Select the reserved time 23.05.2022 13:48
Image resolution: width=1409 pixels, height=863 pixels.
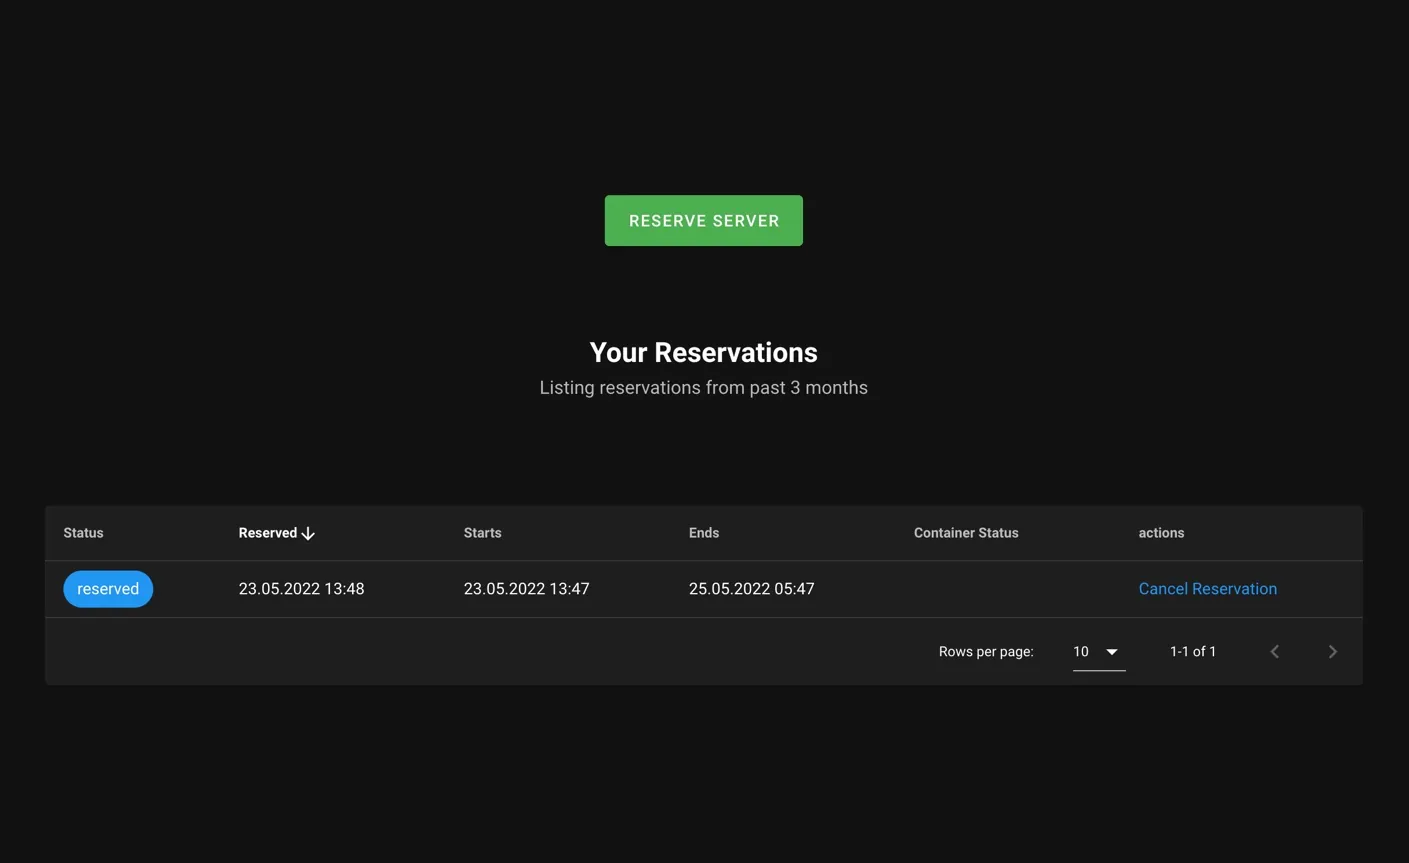pos(301,589)
